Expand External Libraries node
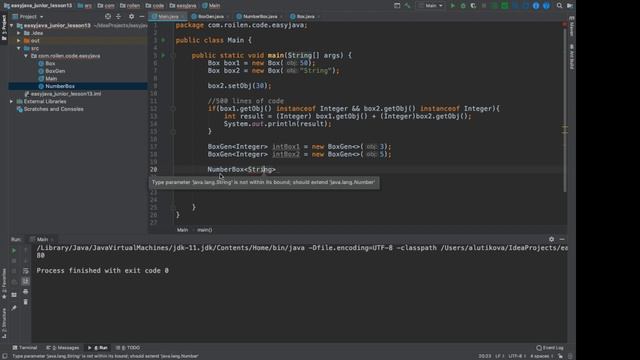Screen dimensions: 640x360 11,101
